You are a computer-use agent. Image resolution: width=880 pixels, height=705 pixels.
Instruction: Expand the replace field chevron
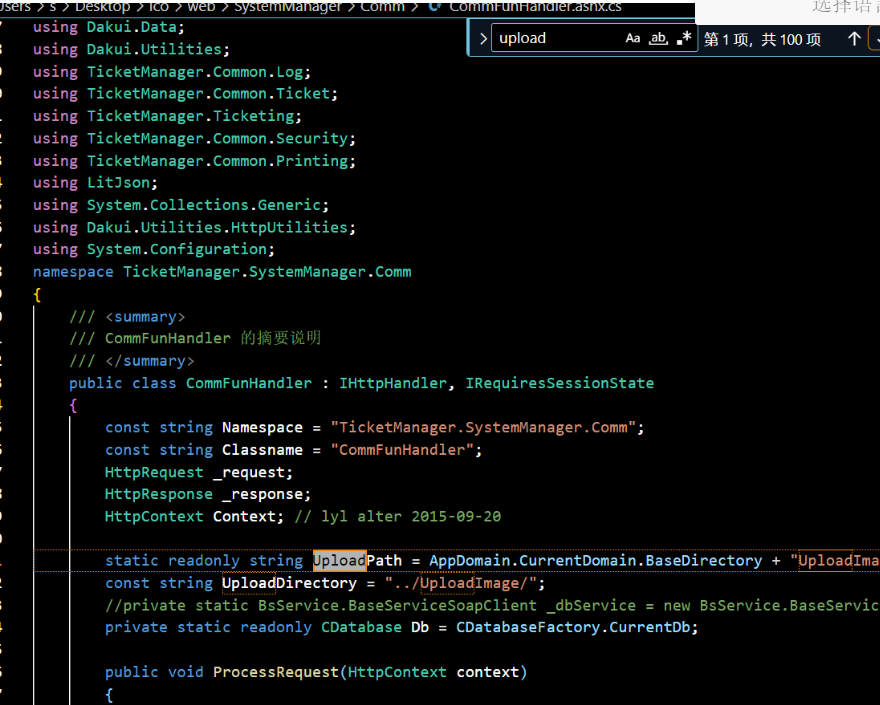pos(483,39)
